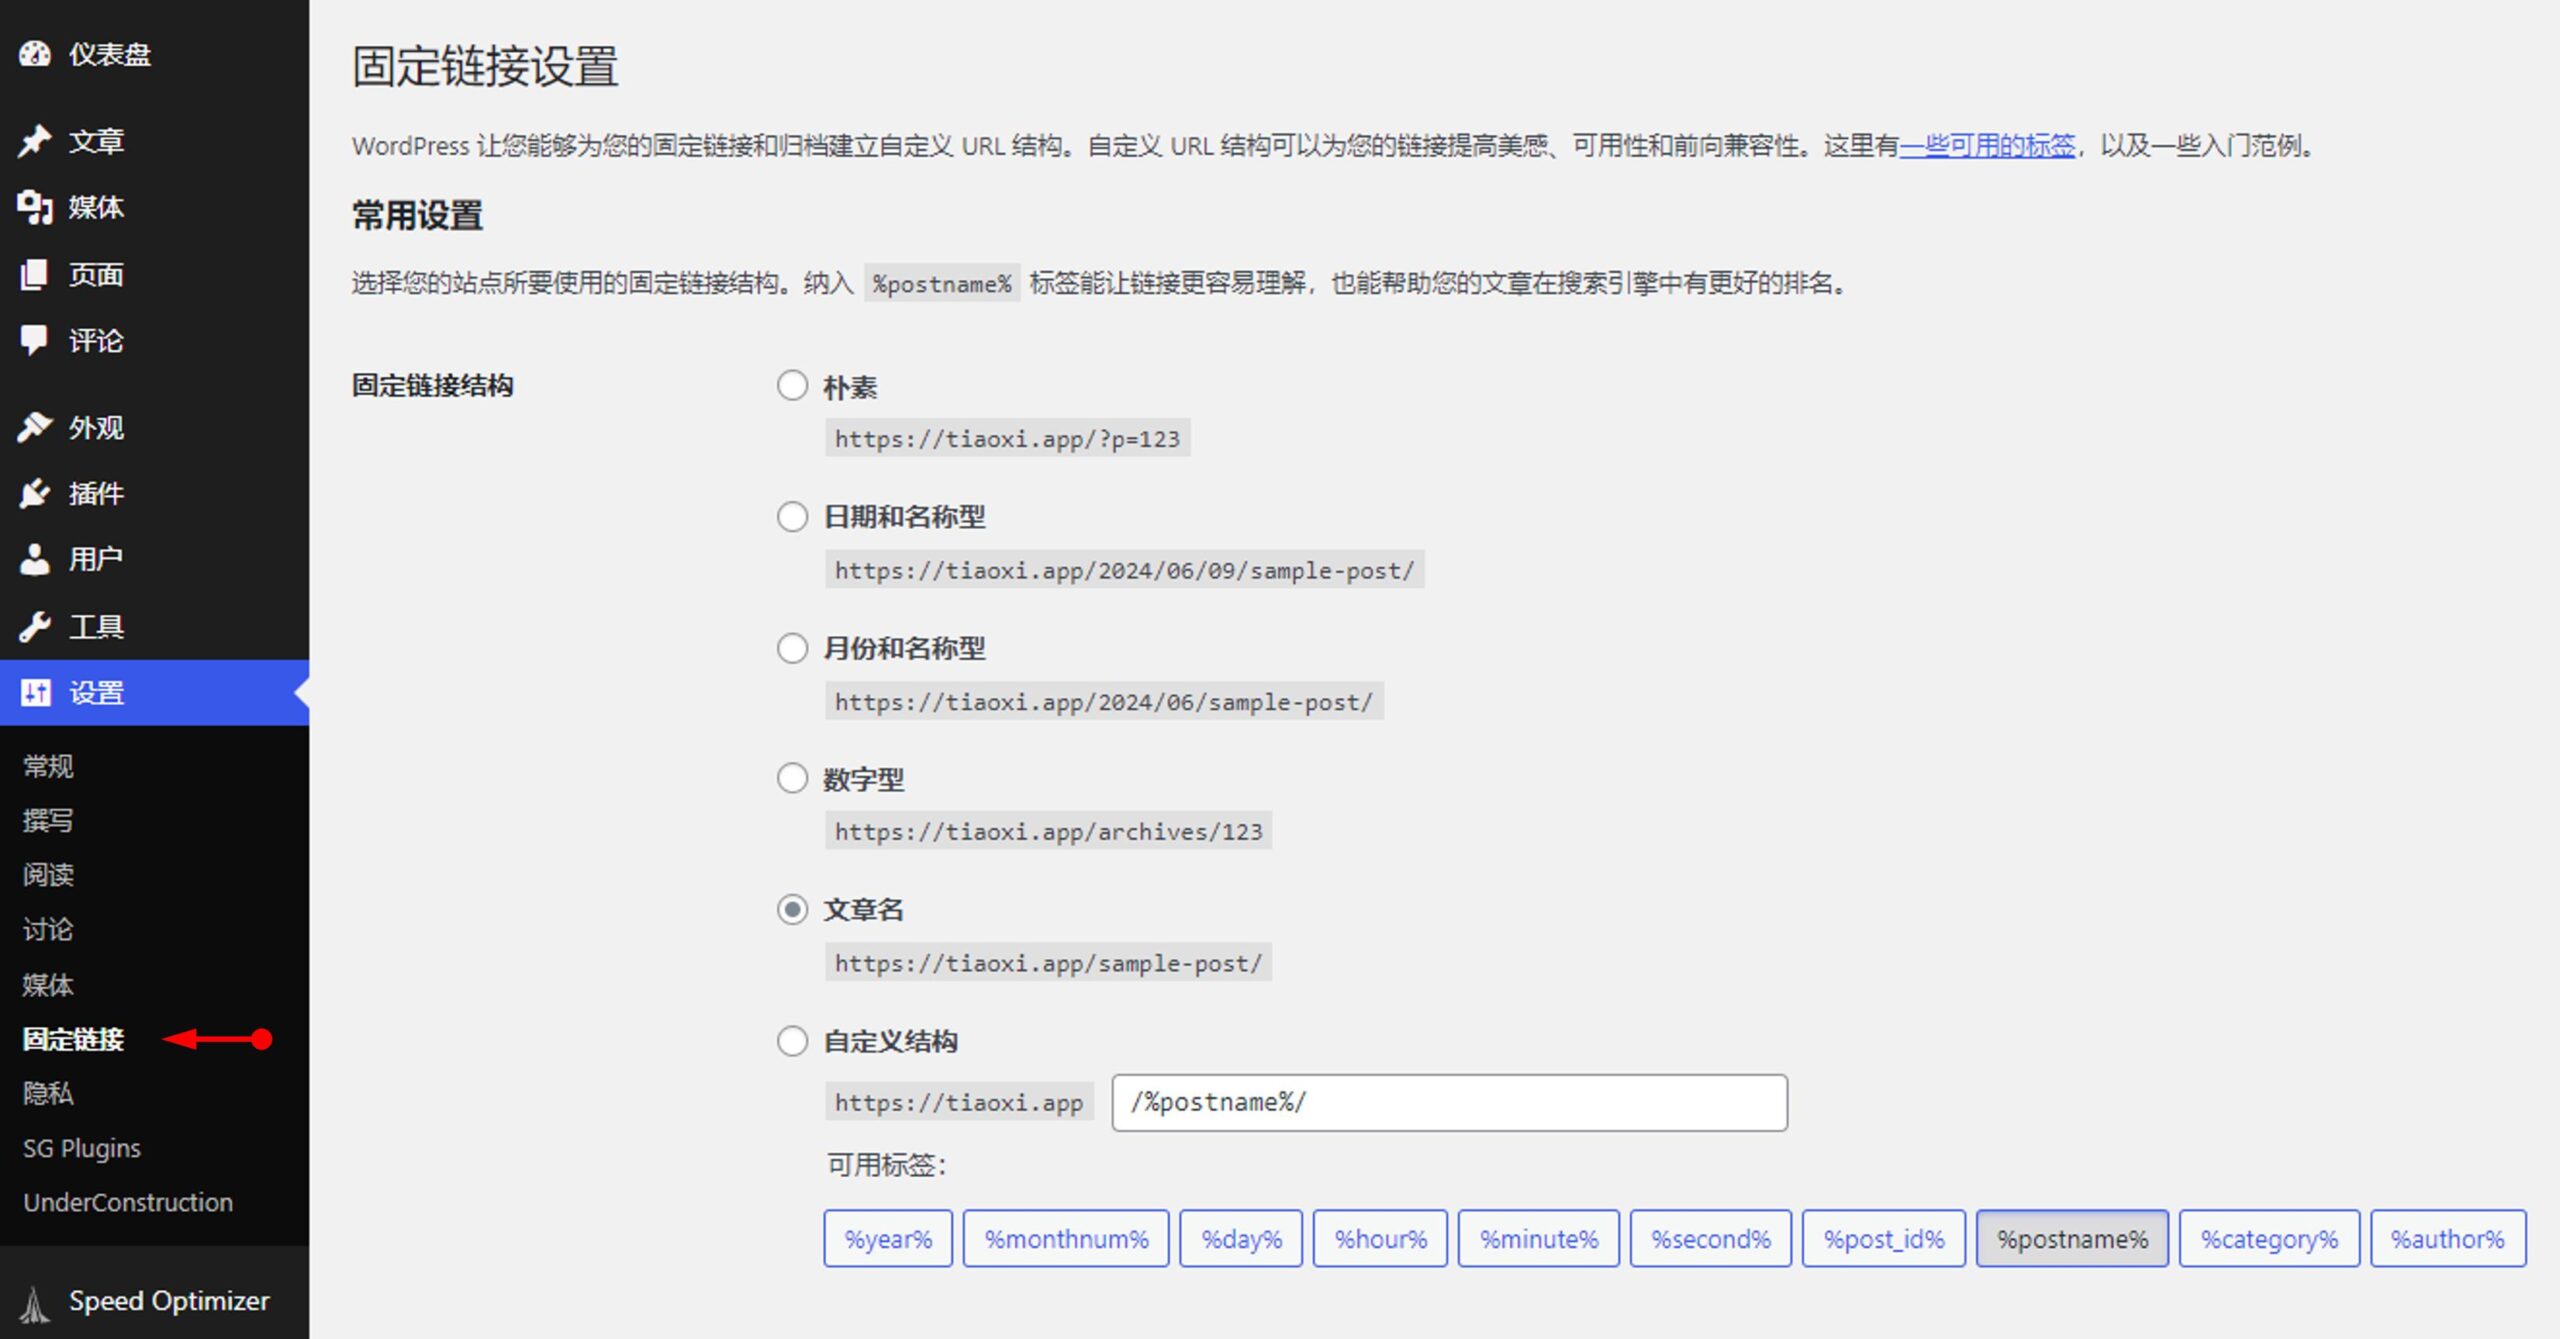Click the custom structure /%postname%/ field
Viewport: 2560px width, 1339px height.
coord(1448,1103)
